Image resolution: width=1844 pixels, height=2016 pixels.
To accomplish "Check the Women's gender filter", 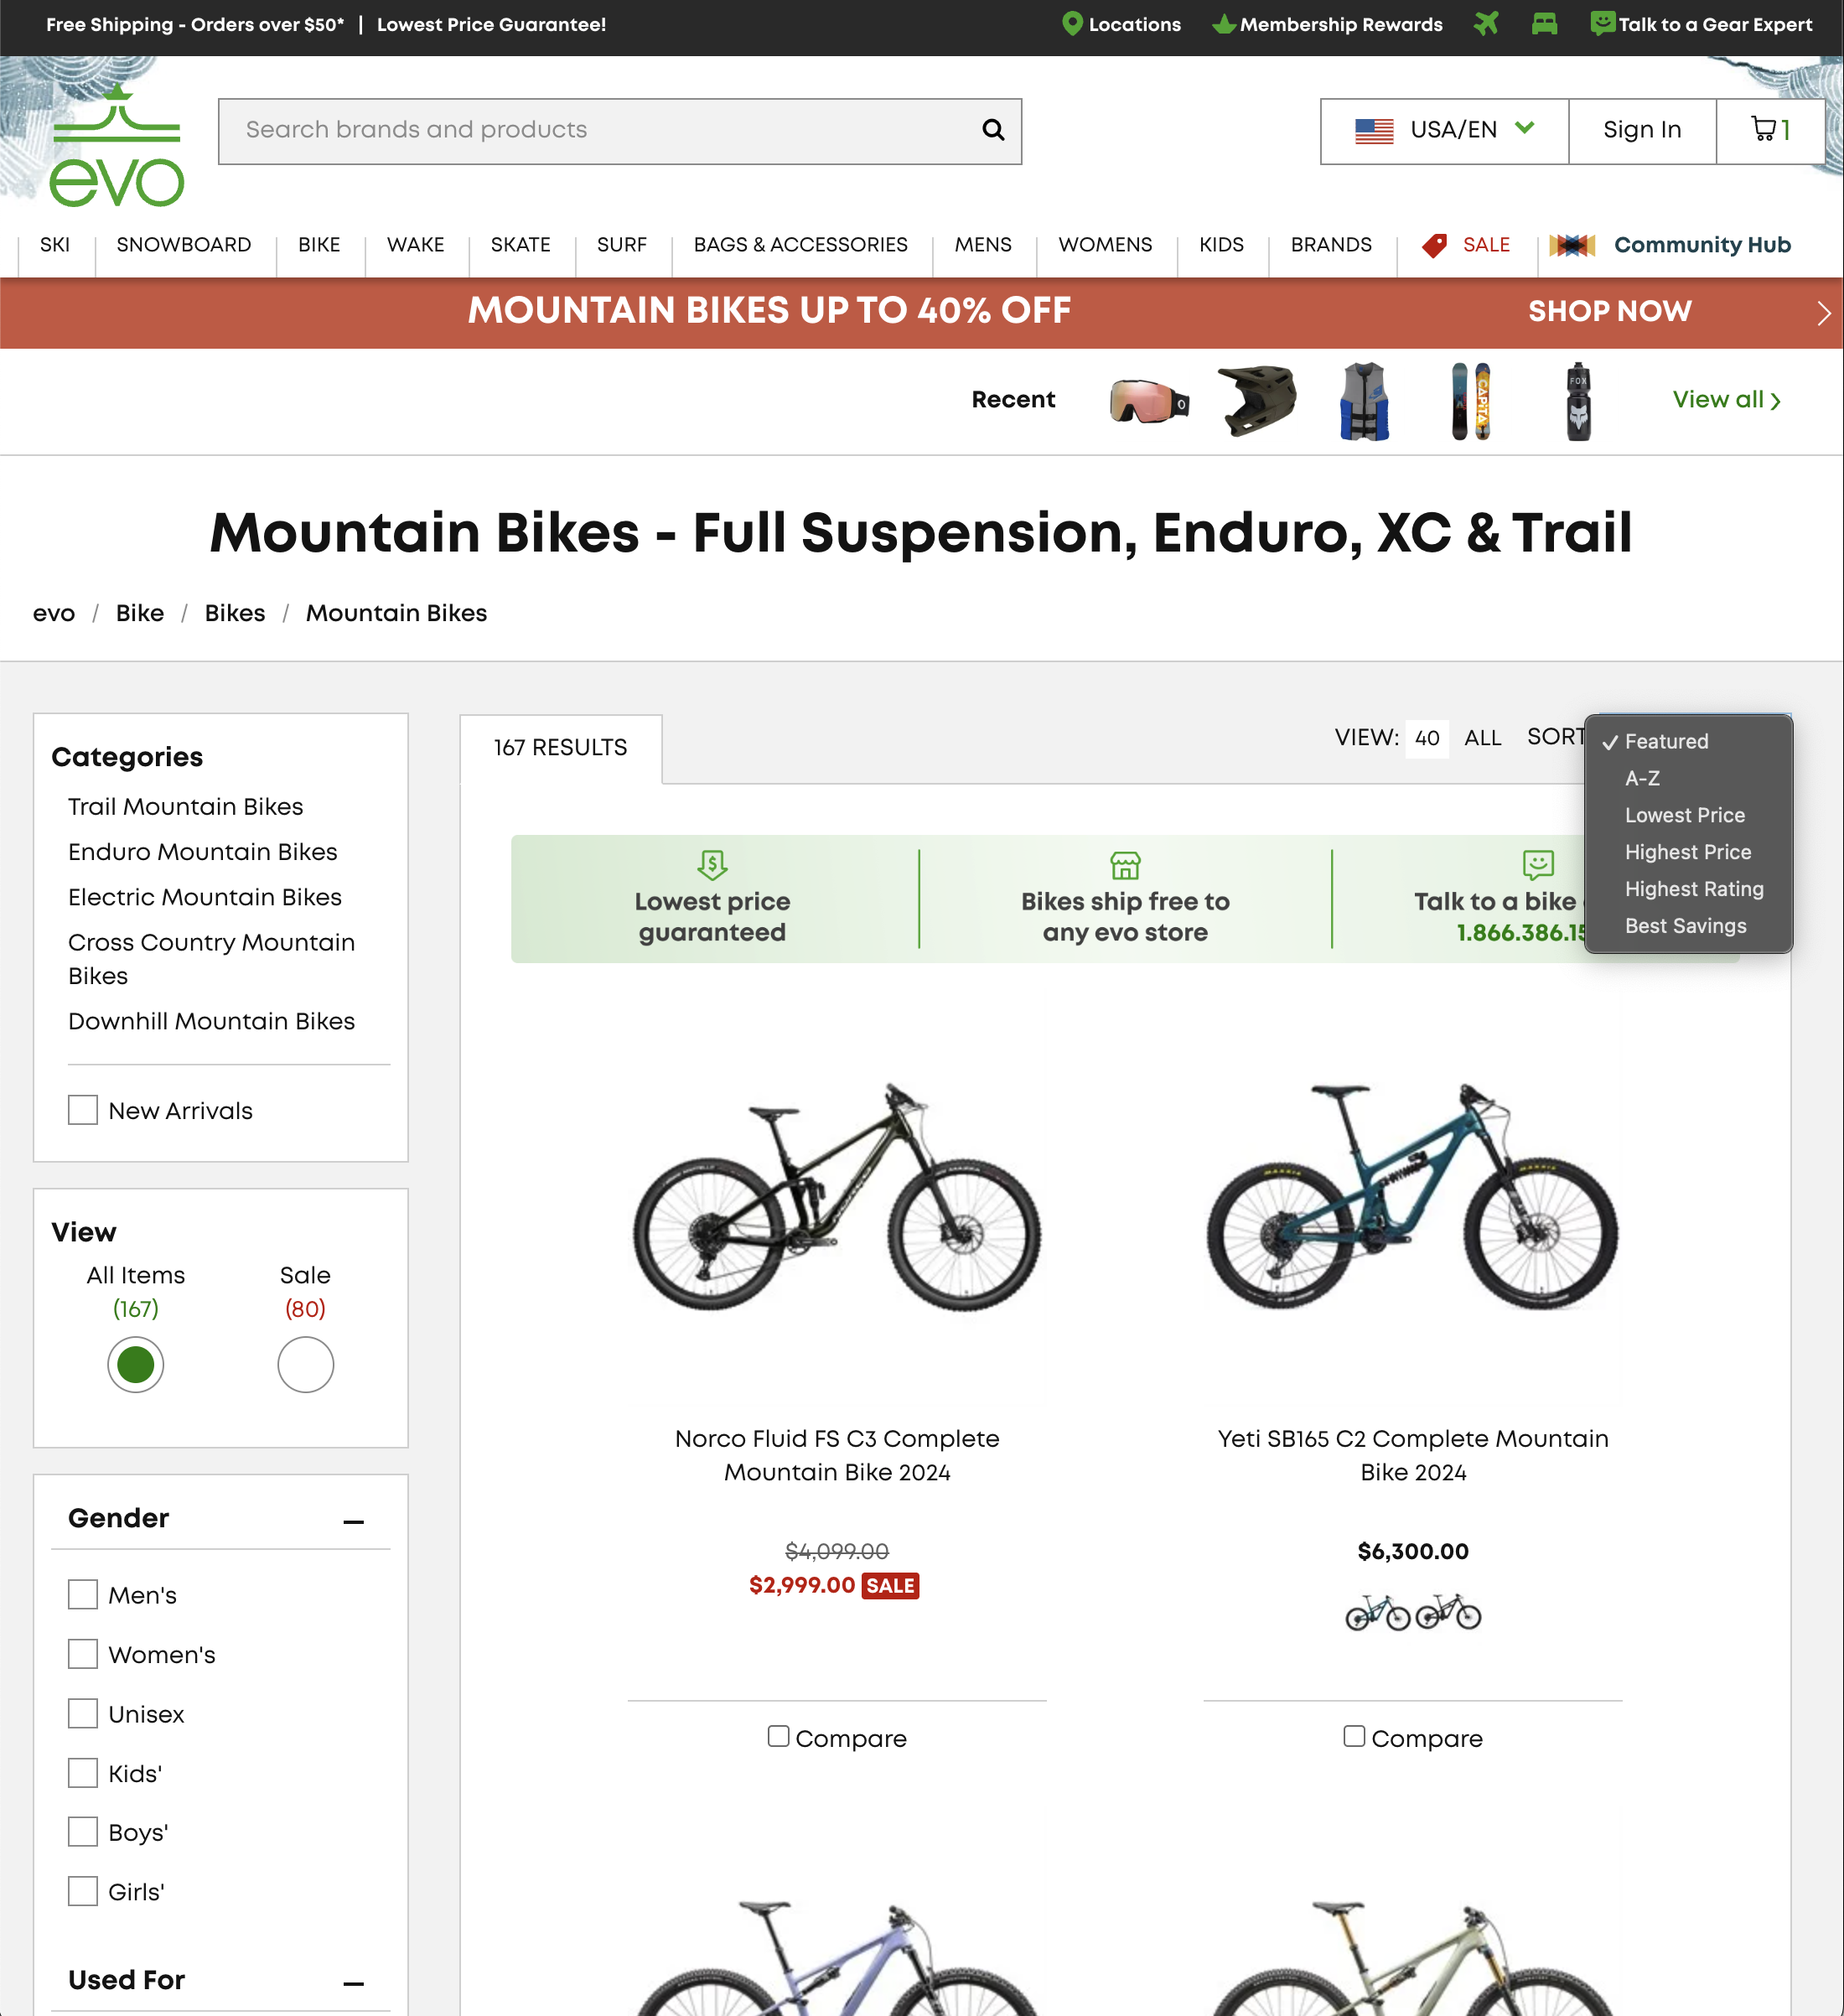I will click(83, 1654).
